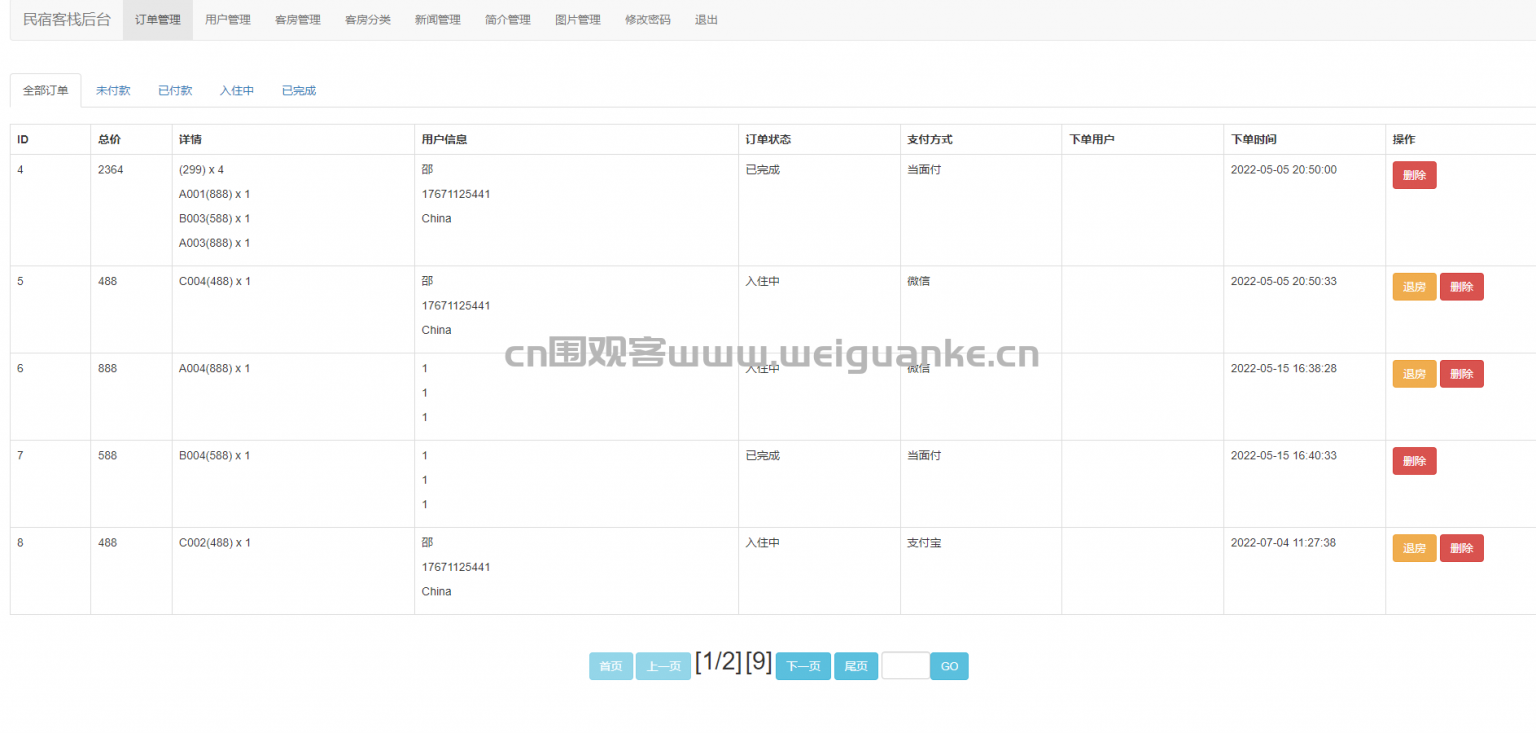Viewport: 1536px width, 733px height.
Task: Go to next page with 下一页
Action: [x=803, y=666]
